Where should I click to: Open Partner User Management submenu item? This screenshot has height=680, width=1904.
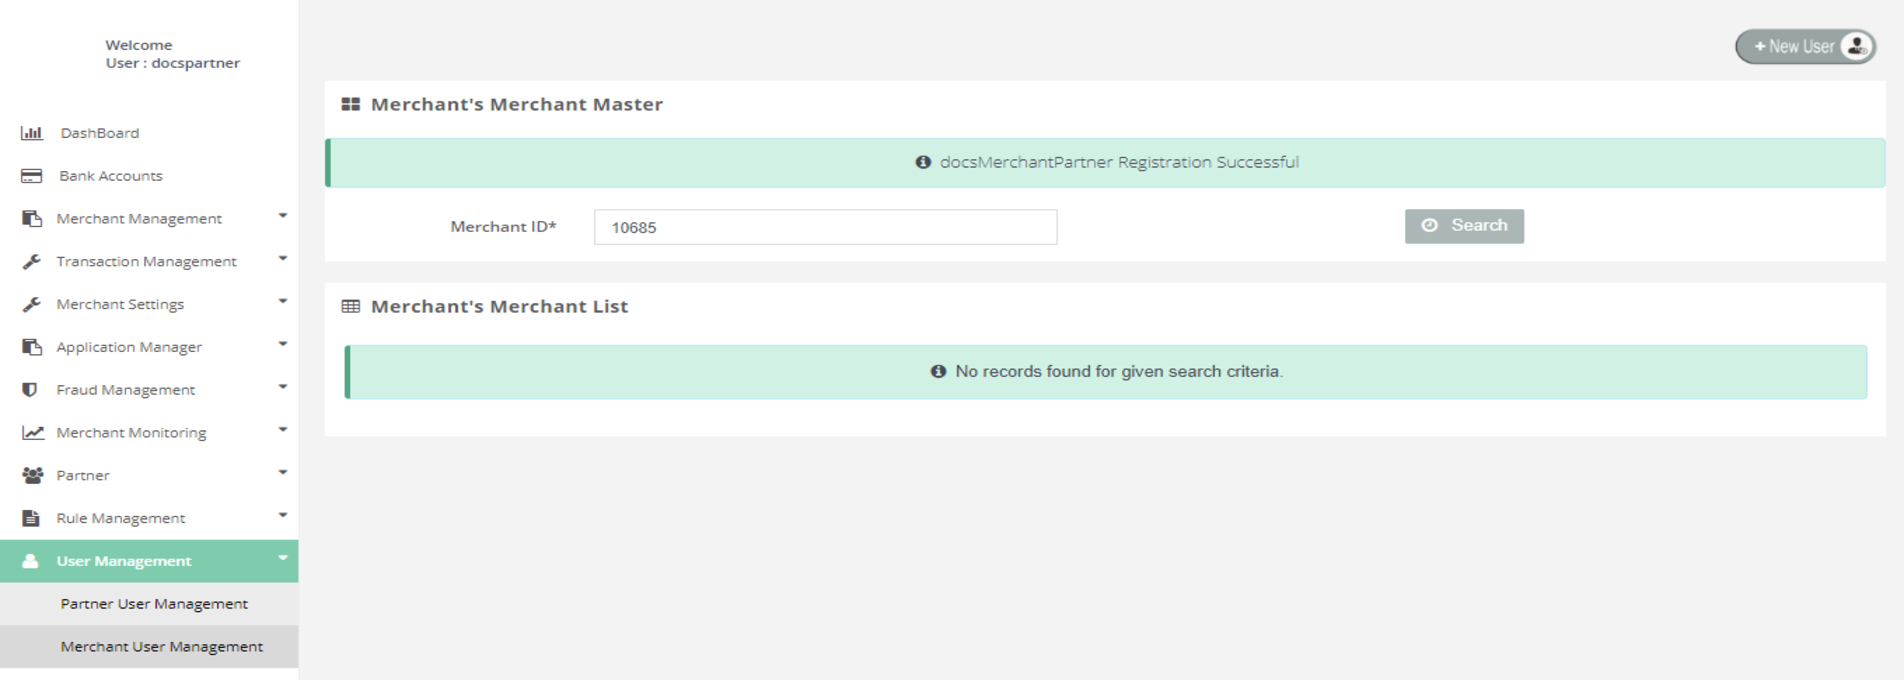point(154,604)
